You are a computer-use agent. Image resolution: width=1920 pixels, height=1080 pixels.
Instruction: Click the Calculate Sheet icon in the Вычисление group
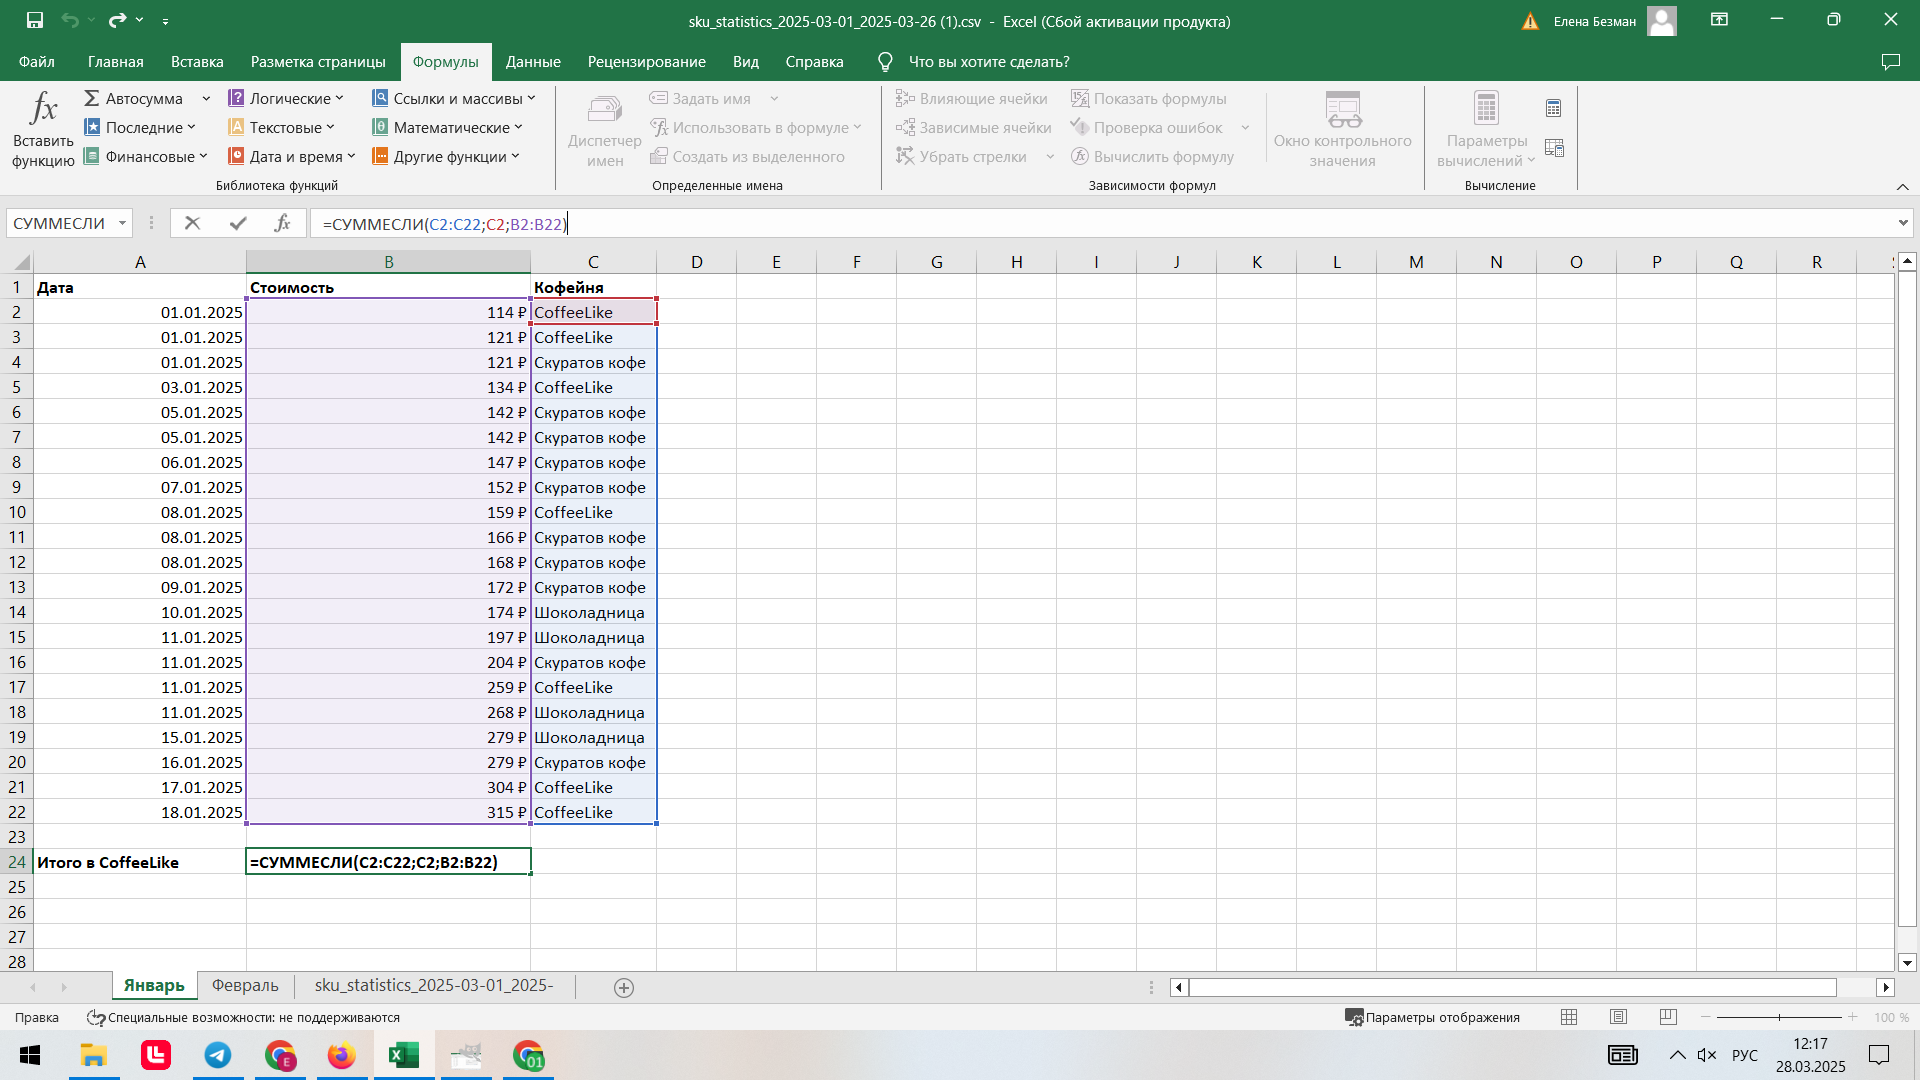1553,148
